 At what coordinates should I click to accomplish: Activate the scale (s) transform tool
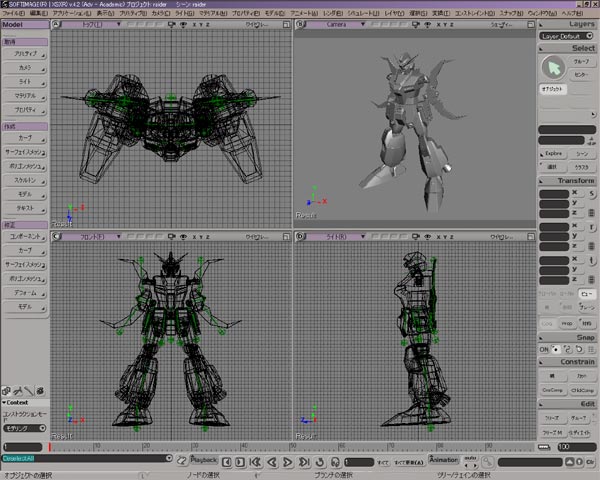[592, 194]
